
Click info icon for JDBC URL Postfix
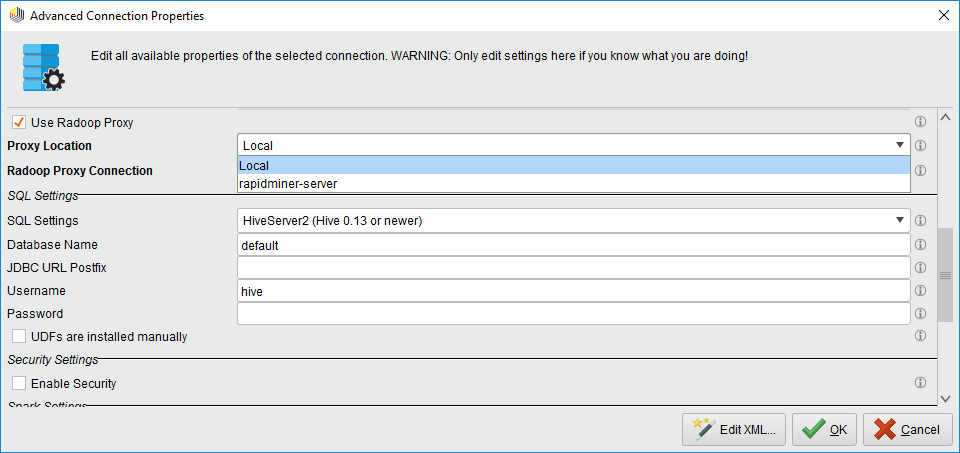[920, 268]
